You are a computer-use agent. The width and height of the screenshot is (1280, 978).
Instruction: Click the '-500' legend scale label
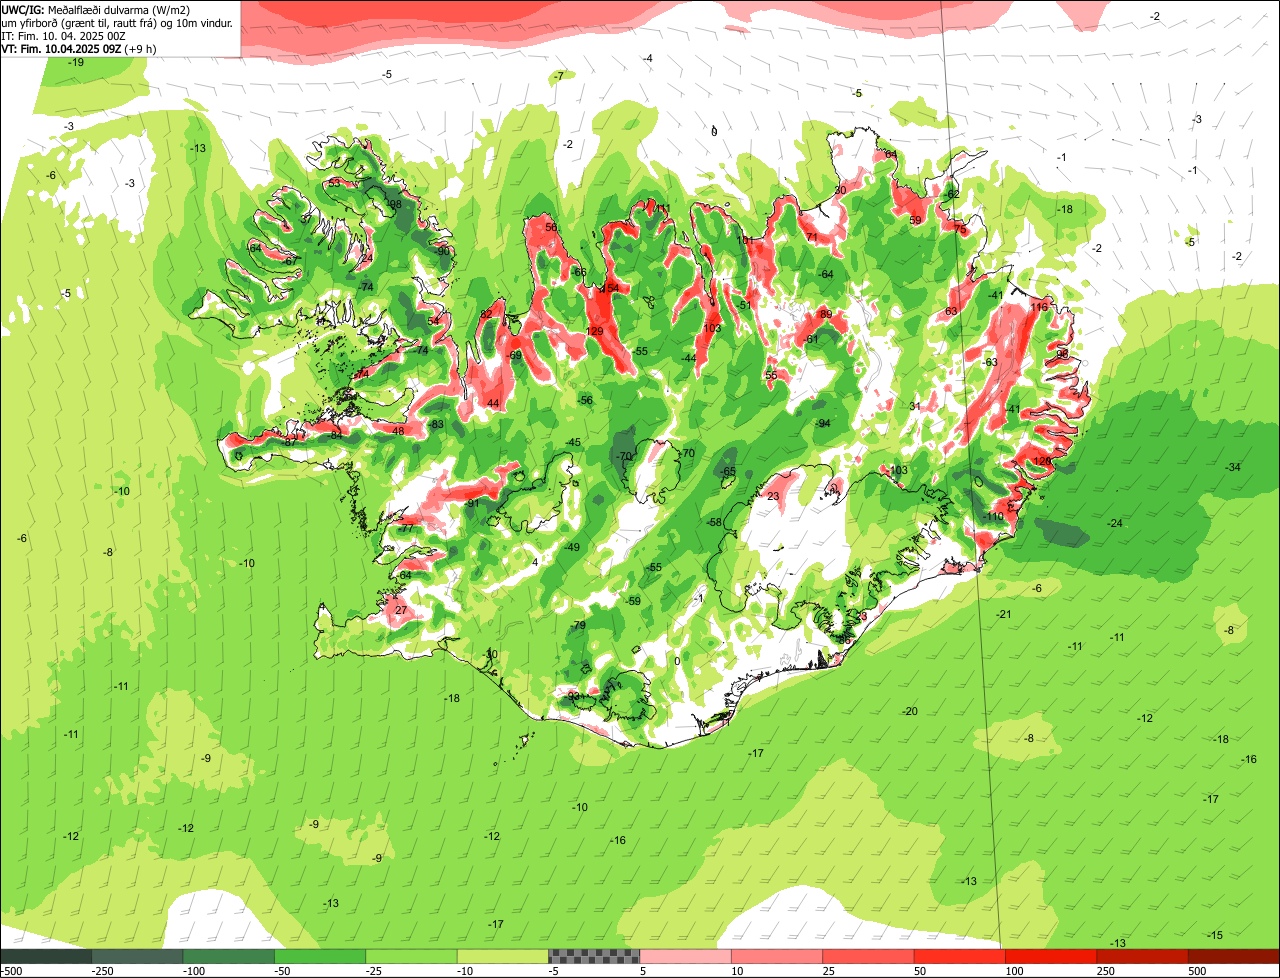12,971
